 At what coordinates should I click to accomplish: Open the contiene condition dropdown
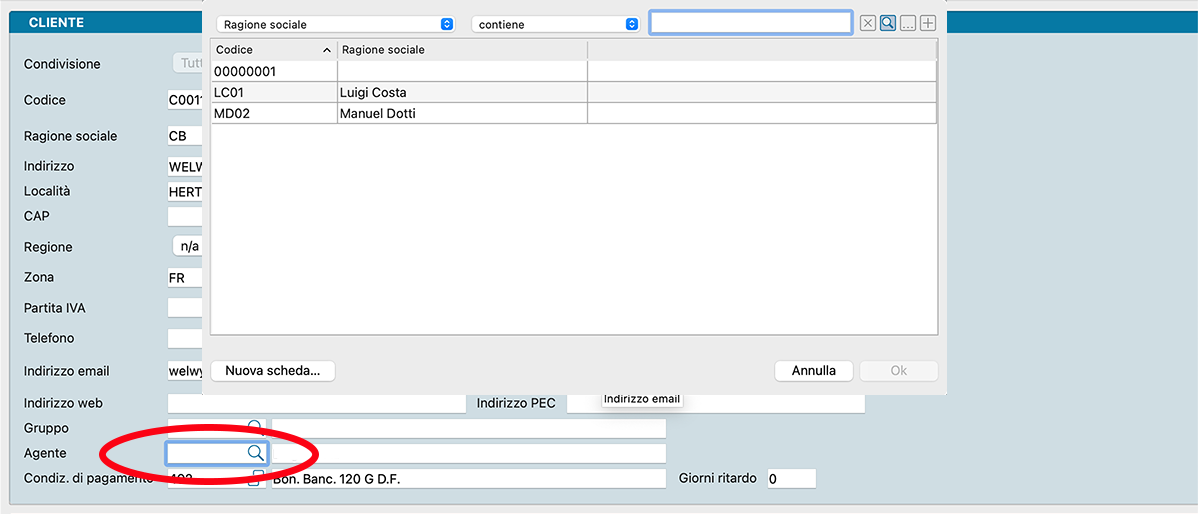555,24
